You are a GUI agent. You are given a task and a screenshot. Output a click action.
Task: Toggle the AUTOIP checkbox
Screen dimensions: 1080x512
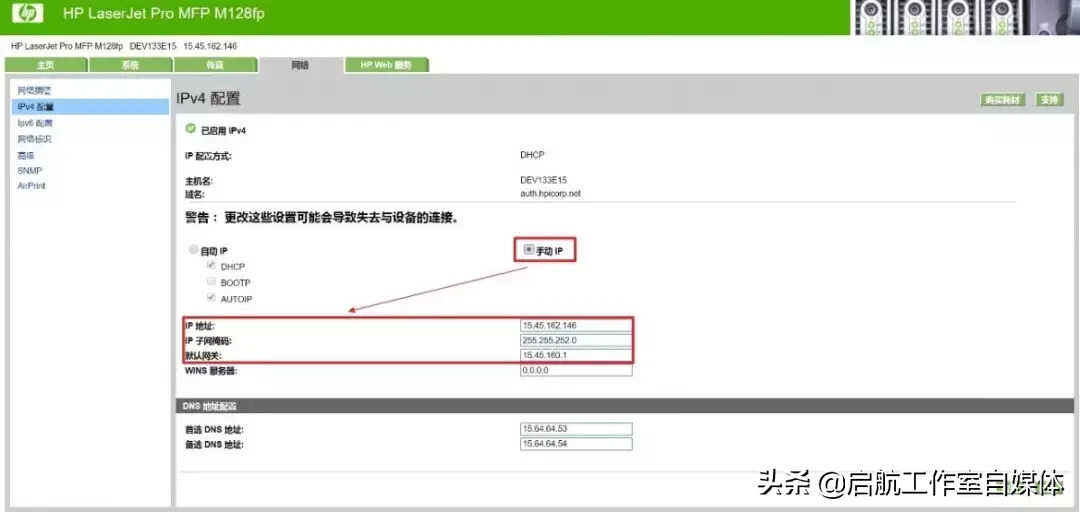pos(211,298)
